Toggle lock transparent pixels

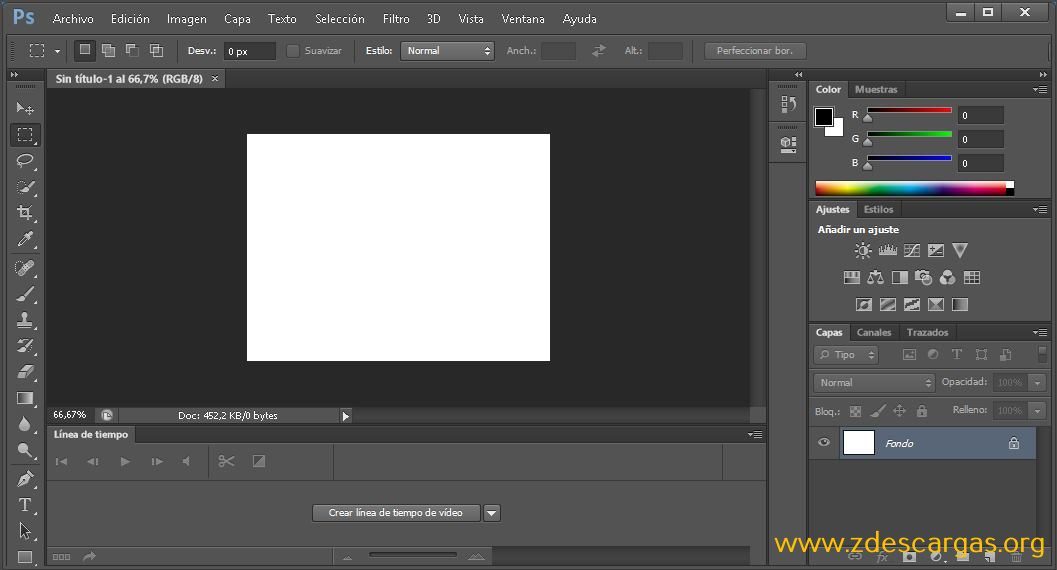tap(855, 411)
